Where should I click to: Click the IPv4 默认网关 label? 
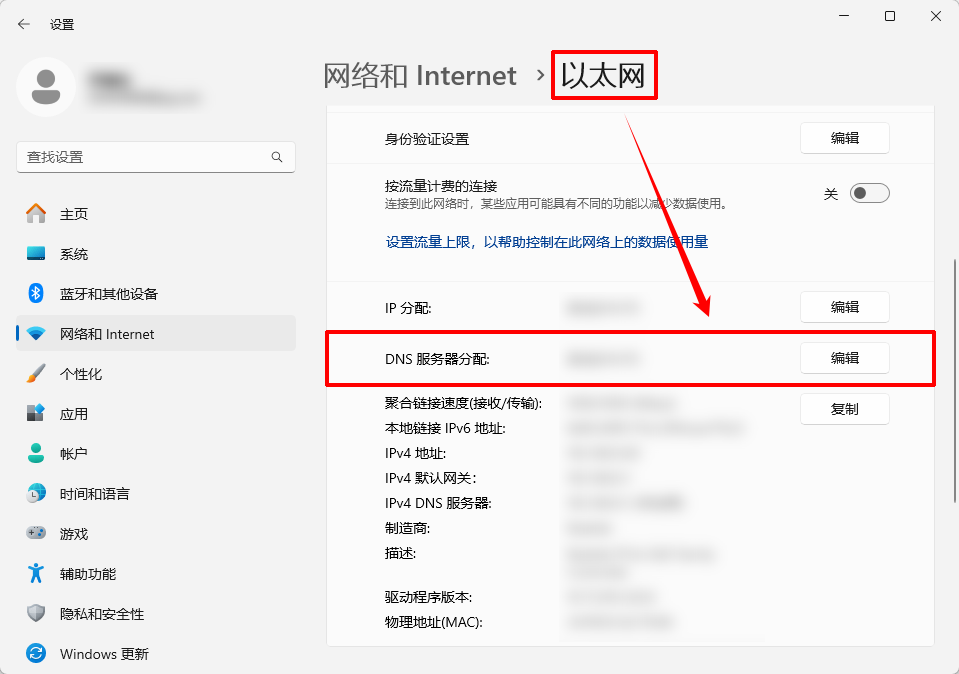(x=431, y=478)
